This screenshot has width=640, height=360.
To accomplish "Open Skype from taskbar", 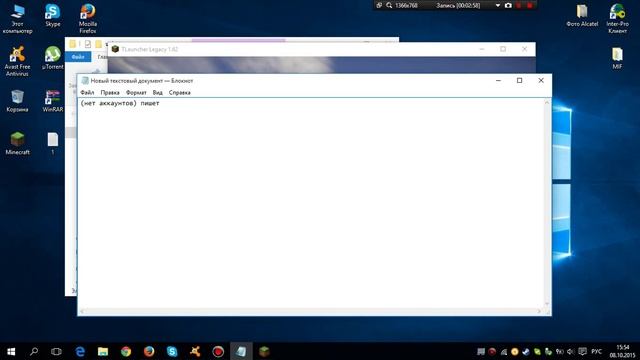I will click(x=172, y=351).
